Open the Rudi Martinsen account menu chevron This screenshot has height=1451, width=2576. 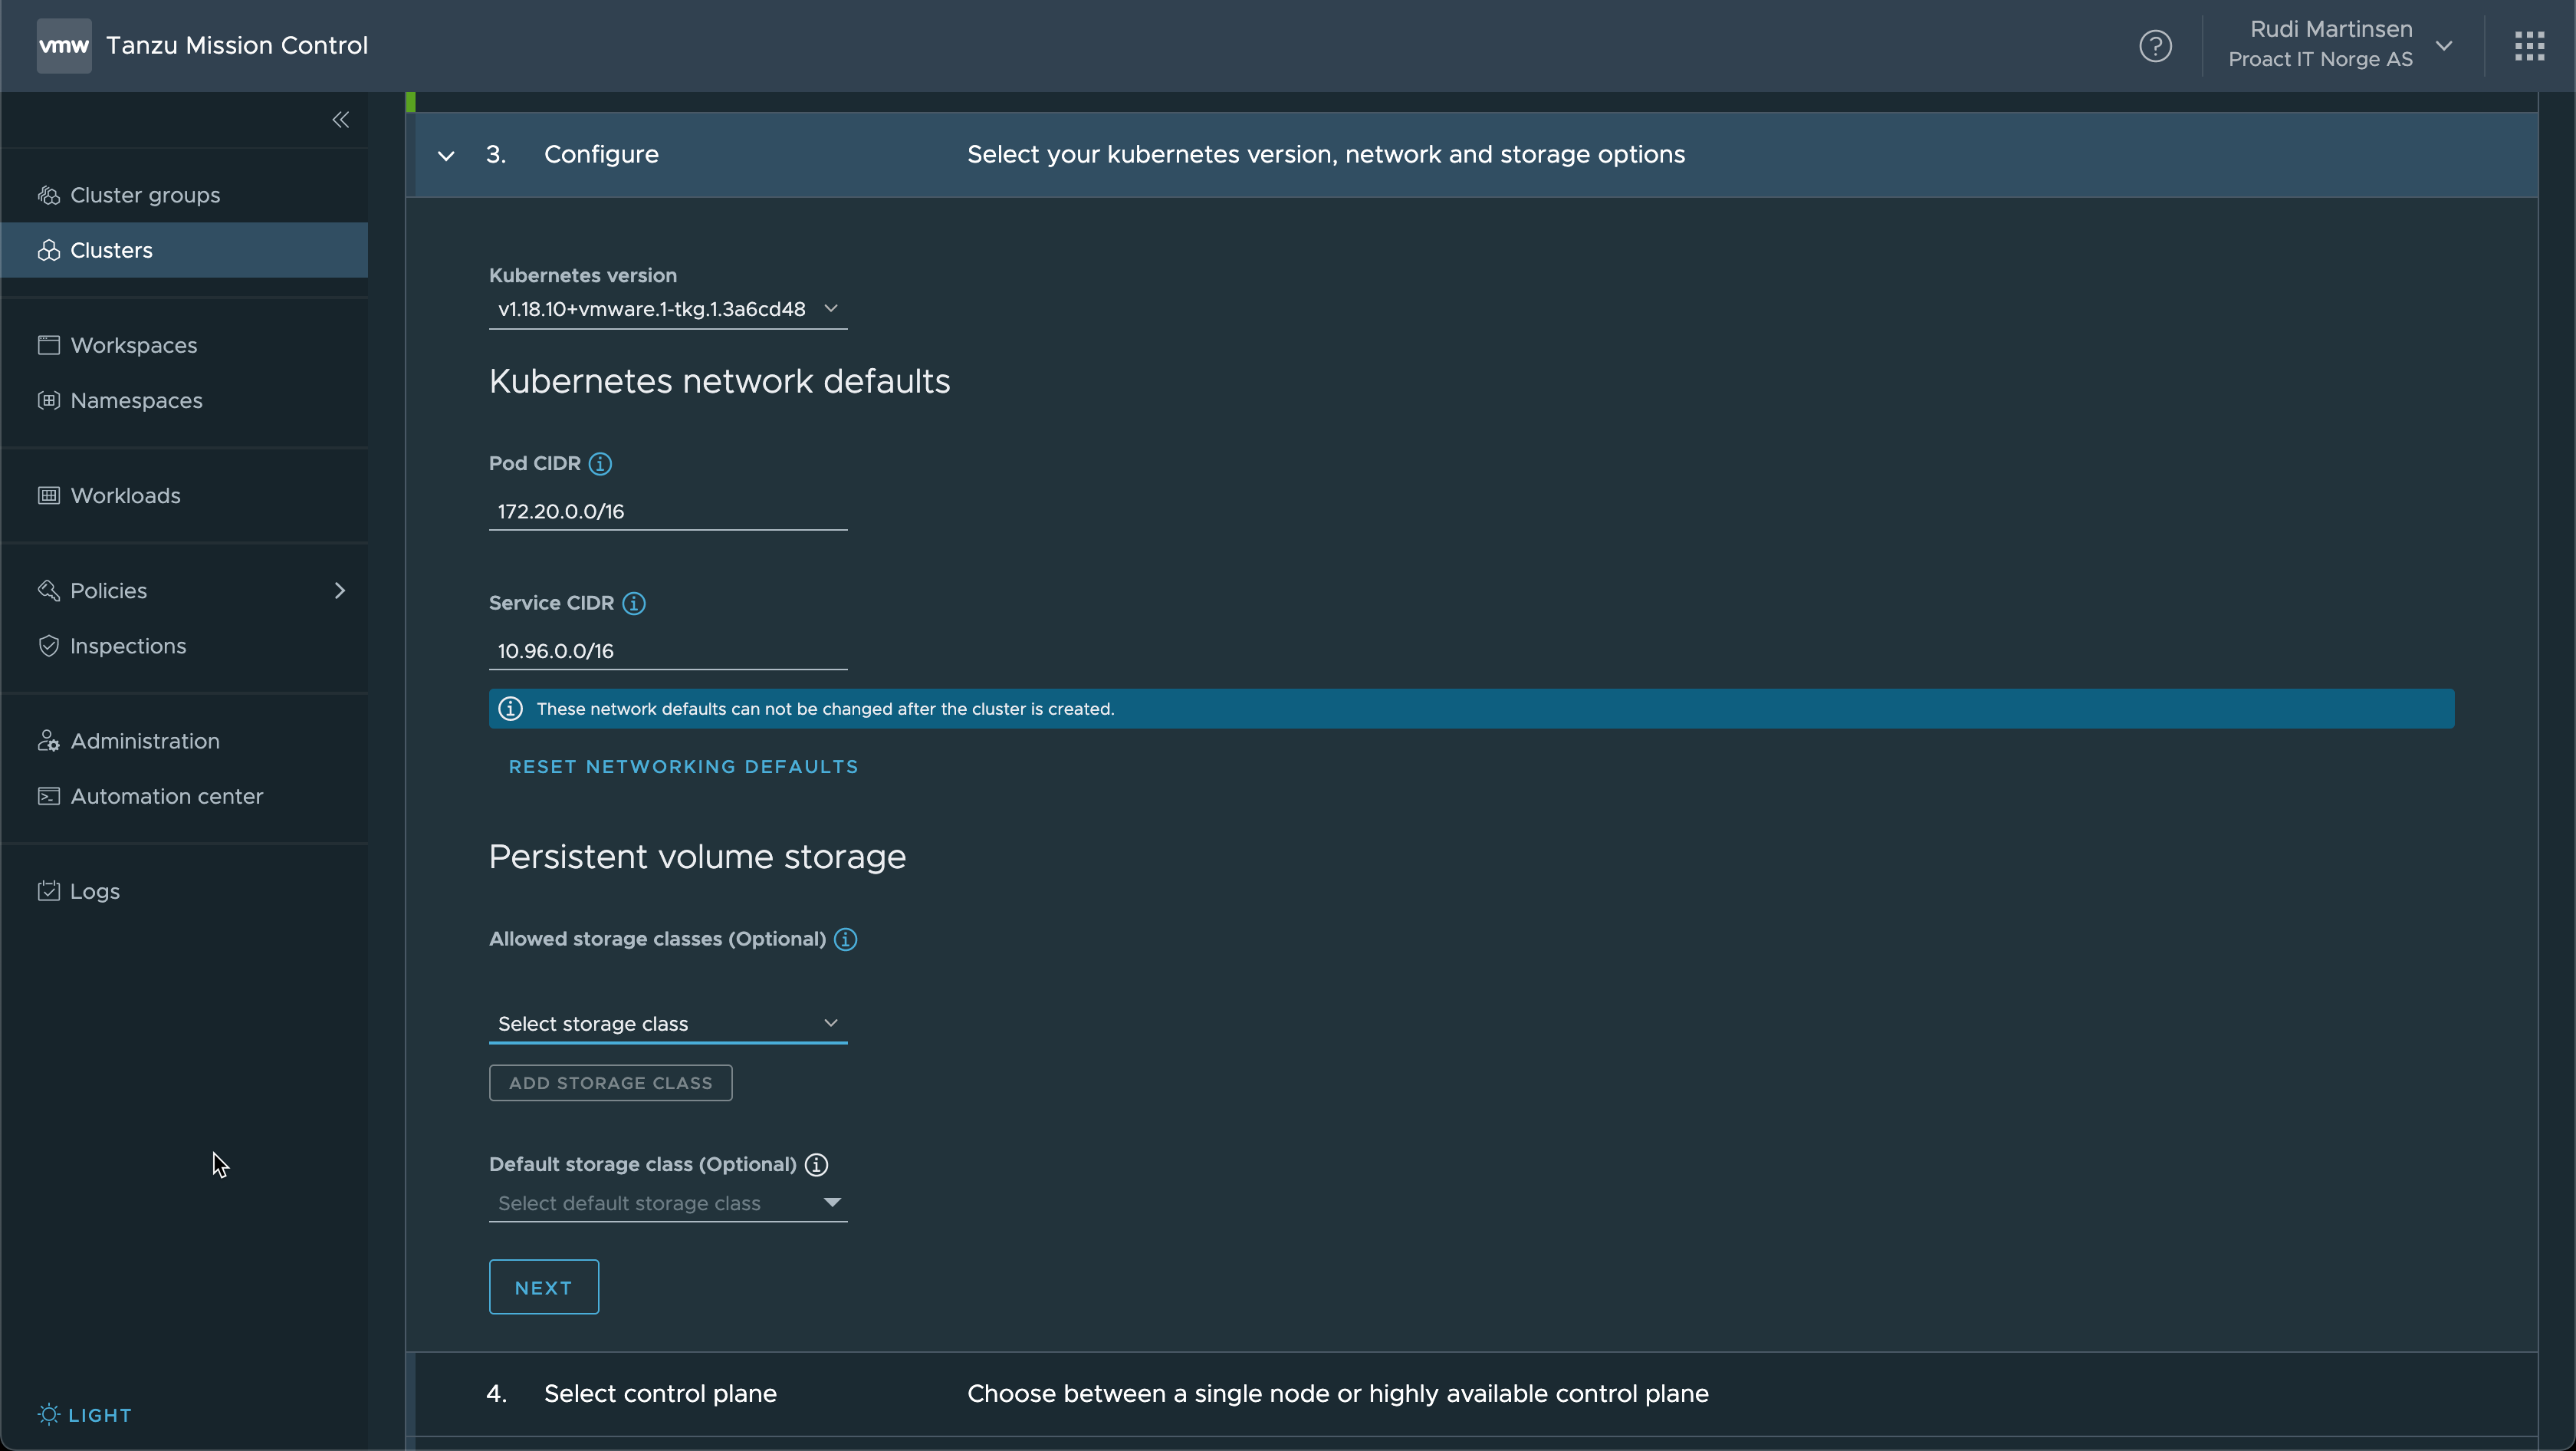point(2444,46)
